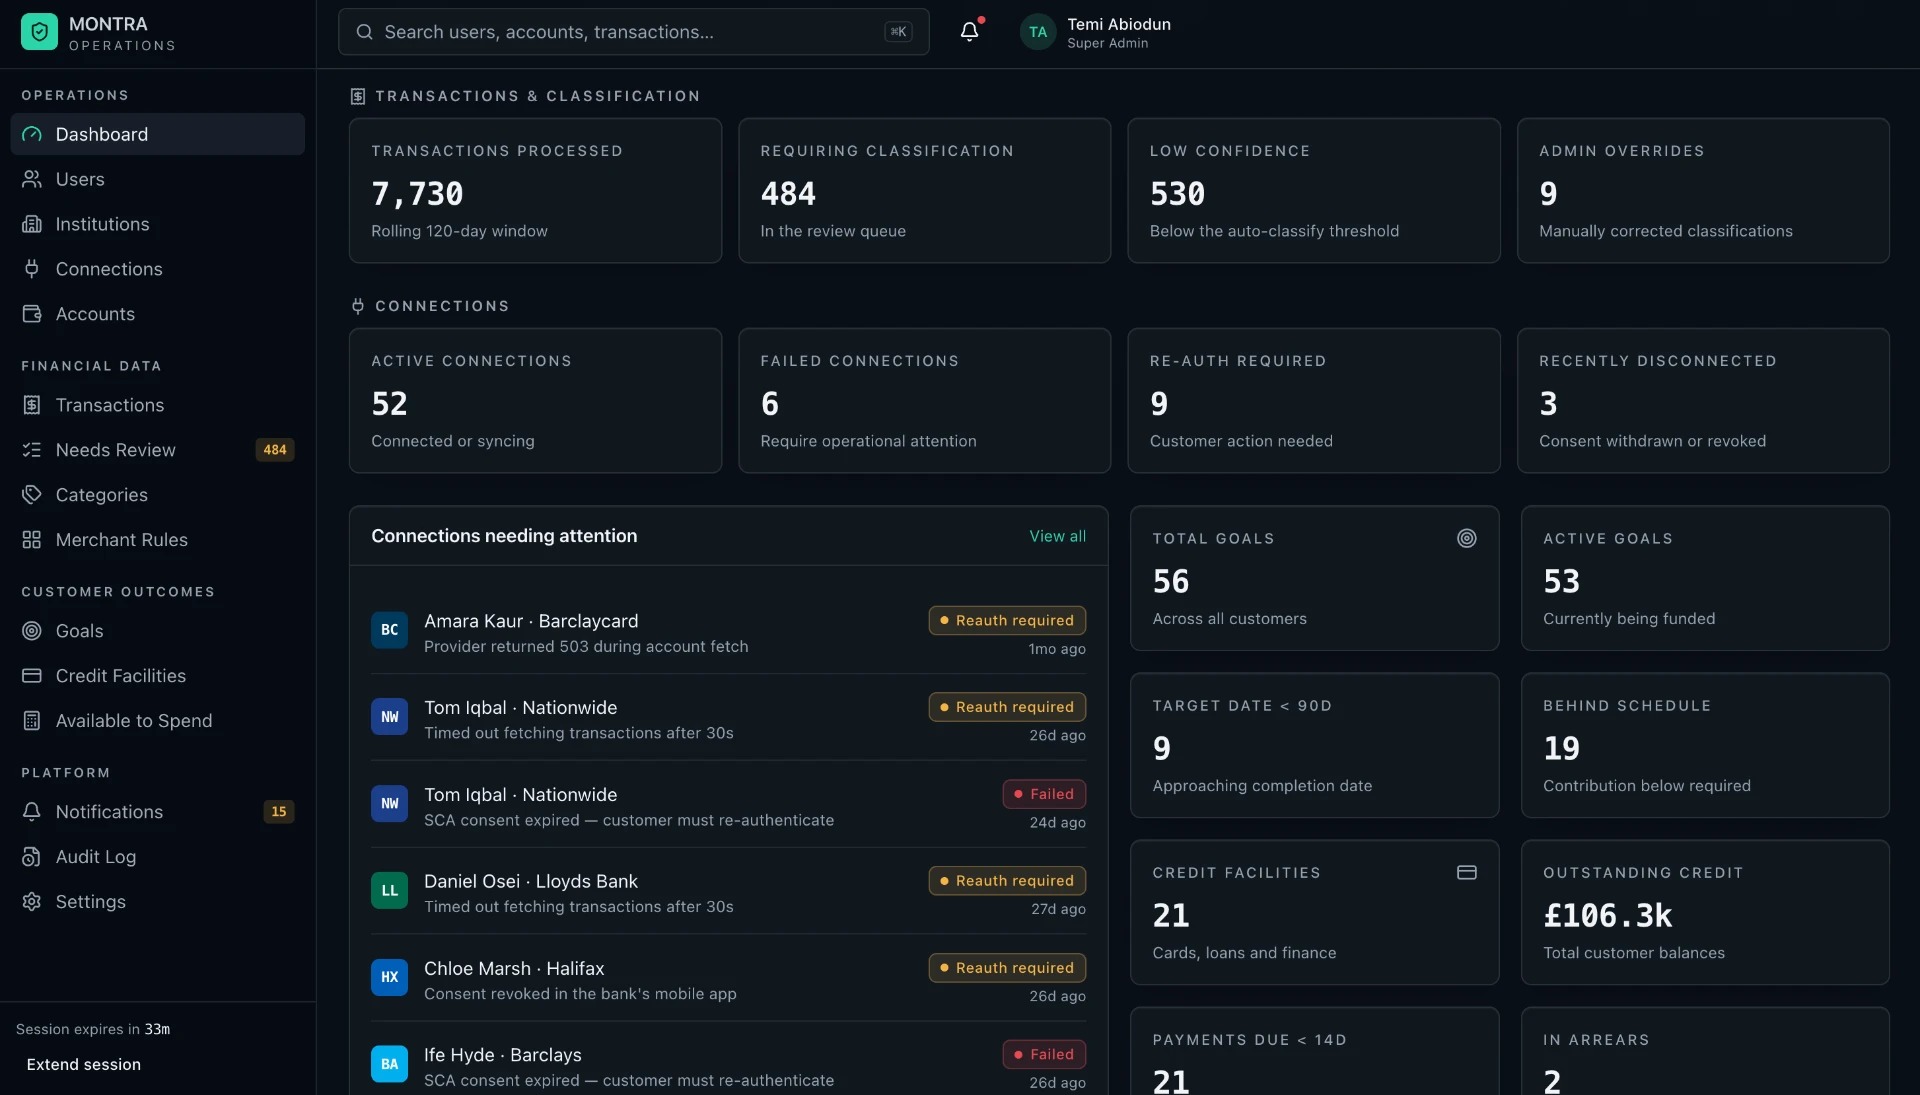The width and height of the screenshot is (1920, 1095).
Task: Click the Merchant Rules grid icon
Action: pyautogui.click(x=32, y=540)
